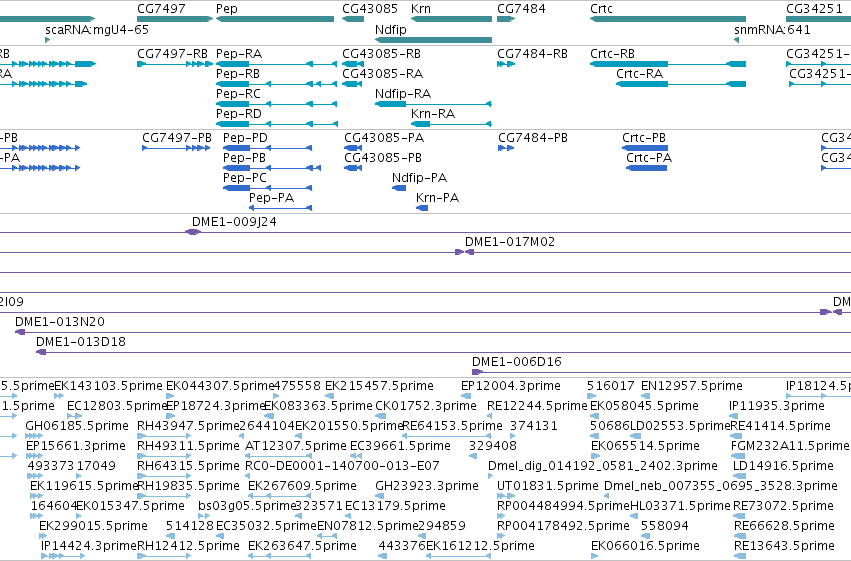Viewport: 851px width, 561px height.
Task: Click EST EN12957.5prime
Action: click(692, 386)
